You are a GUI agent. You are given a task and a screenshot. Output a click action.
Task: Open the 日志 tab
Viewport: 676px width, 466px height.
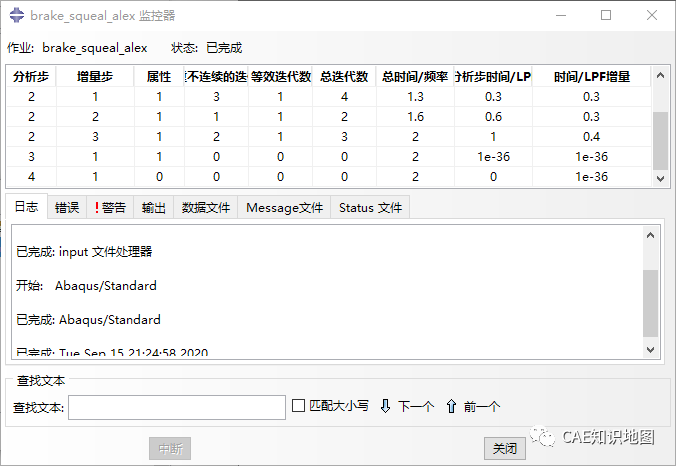pyautogui.click(x=26, y=207)
